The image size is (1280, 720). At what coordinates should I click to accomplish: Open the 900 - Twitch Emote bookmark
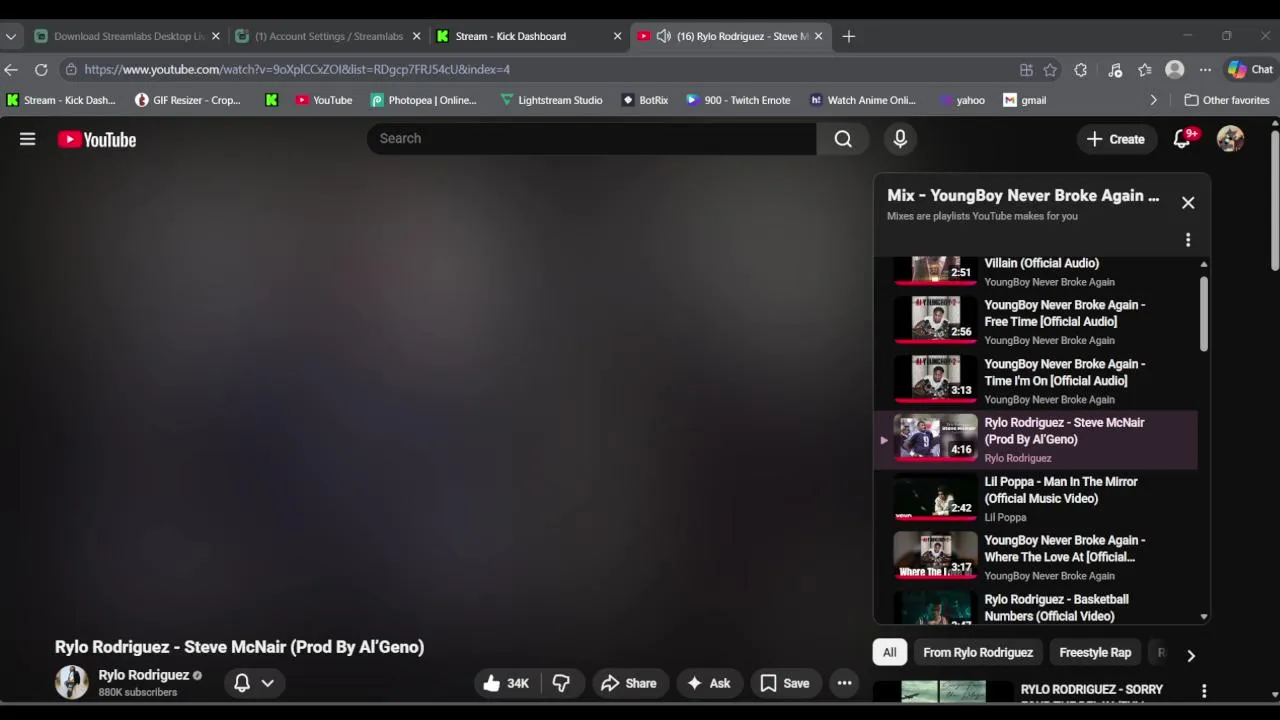coord(737,100)
